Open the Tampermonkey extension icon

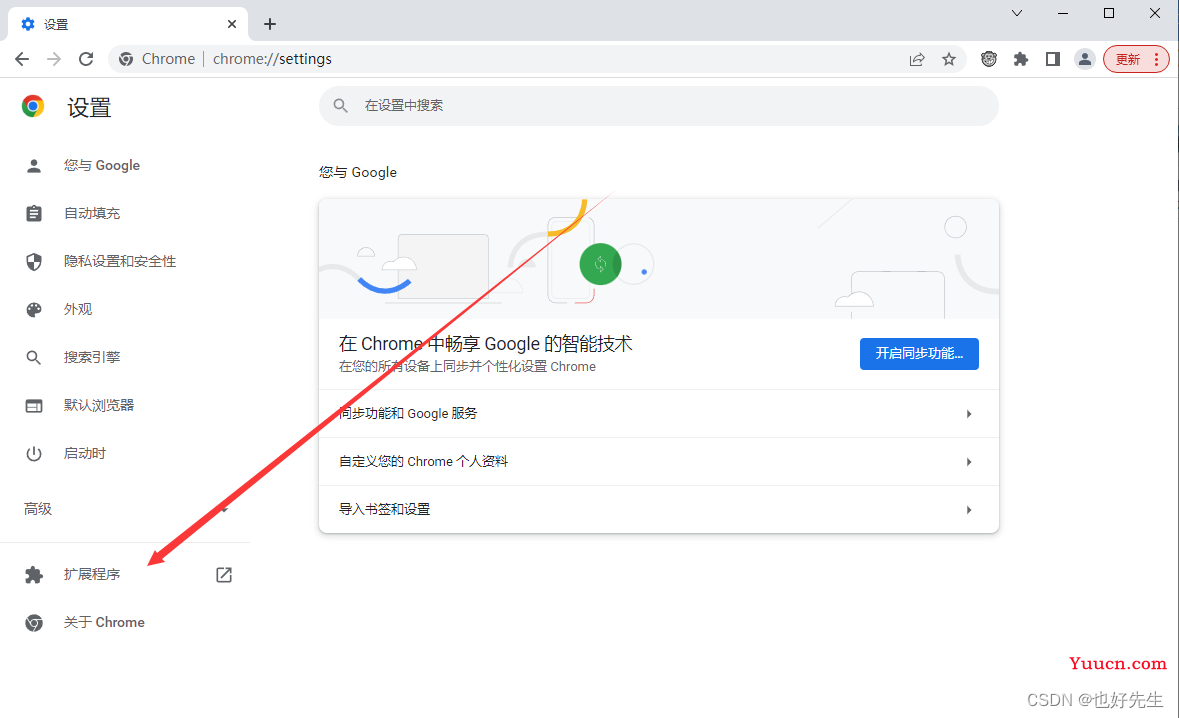(x=989, y=59)
